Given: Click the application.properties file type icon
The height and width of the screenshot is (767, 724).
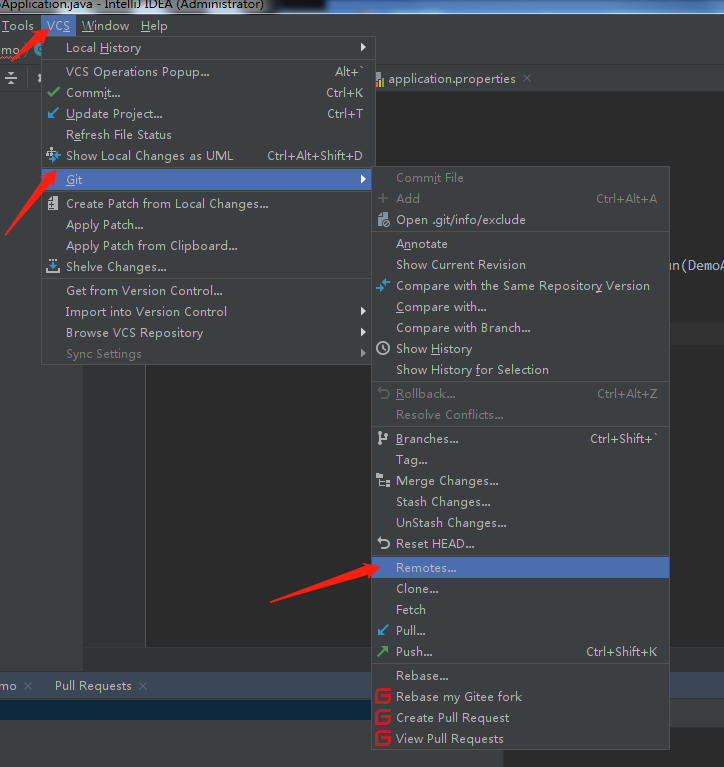Looking at the screenshot, I should (380, 79).
